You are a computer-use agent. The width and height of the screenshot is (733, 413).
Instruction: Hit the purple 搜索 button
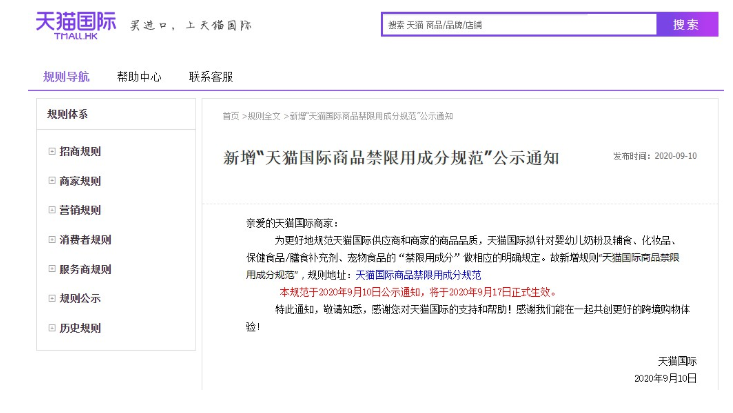687,25
